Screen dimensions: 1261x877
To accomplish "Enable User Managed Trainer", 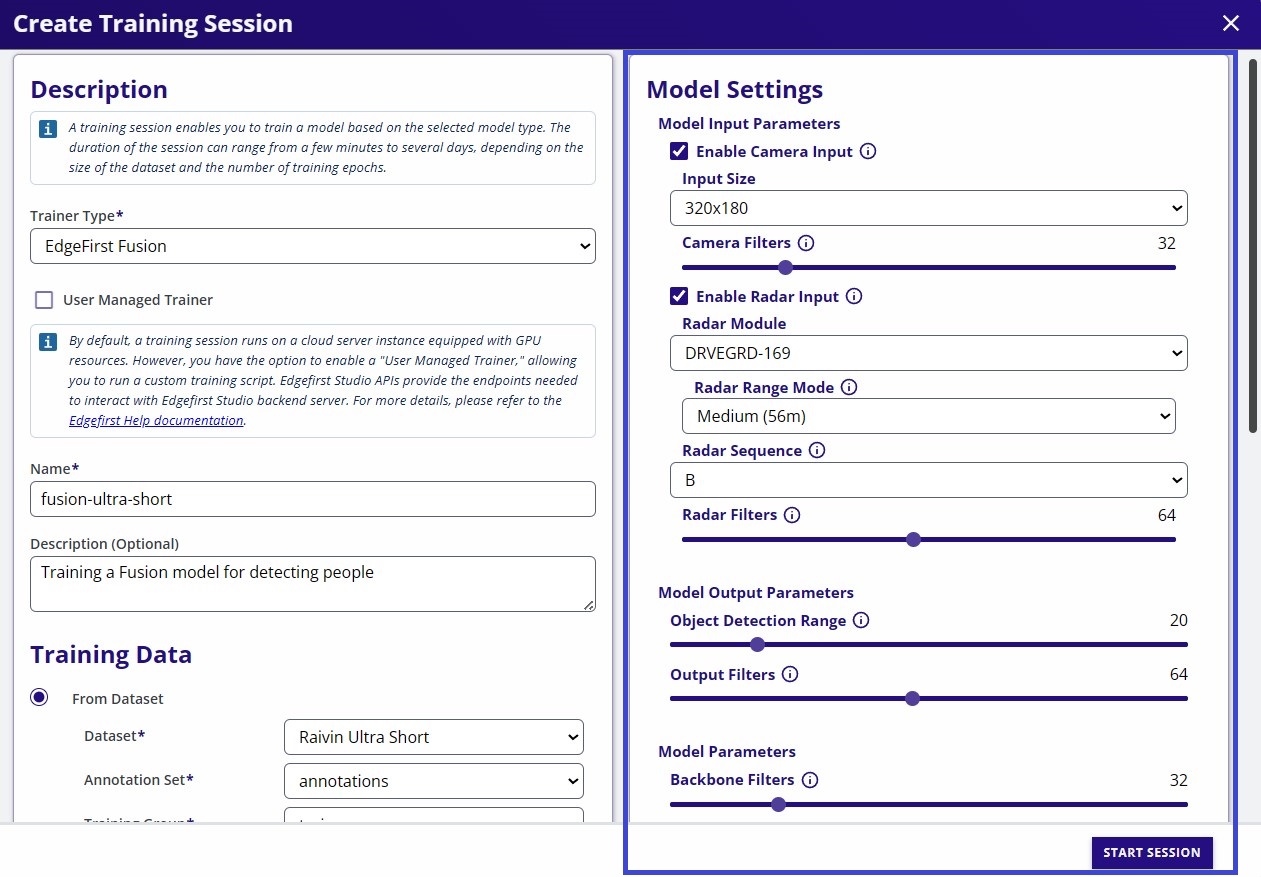I will [x=43, y=299].
